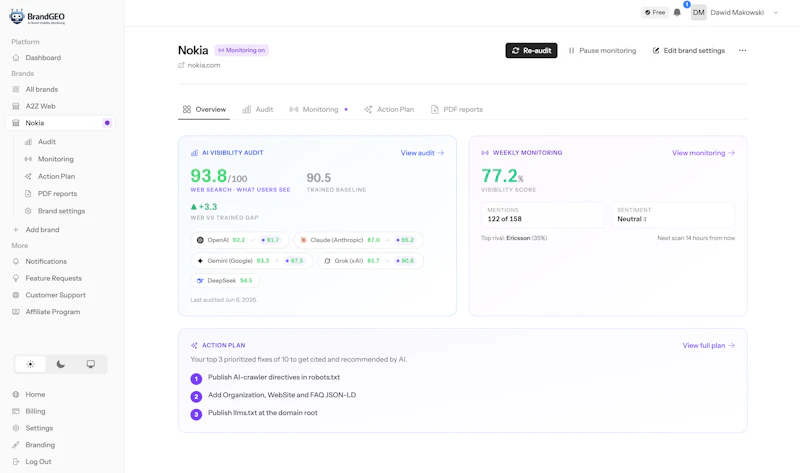
Task: Open Brand settings in the sidebar
Action: 61,211
